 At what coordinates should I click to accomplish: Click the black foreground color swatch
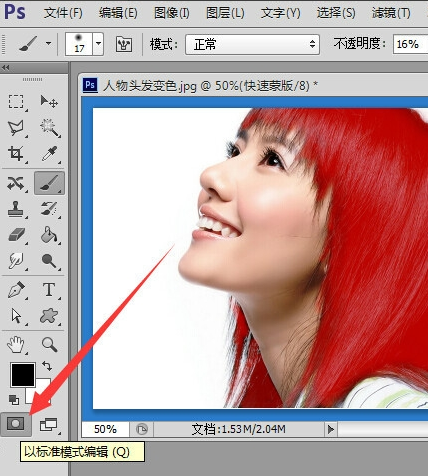(x=23, y=375)
